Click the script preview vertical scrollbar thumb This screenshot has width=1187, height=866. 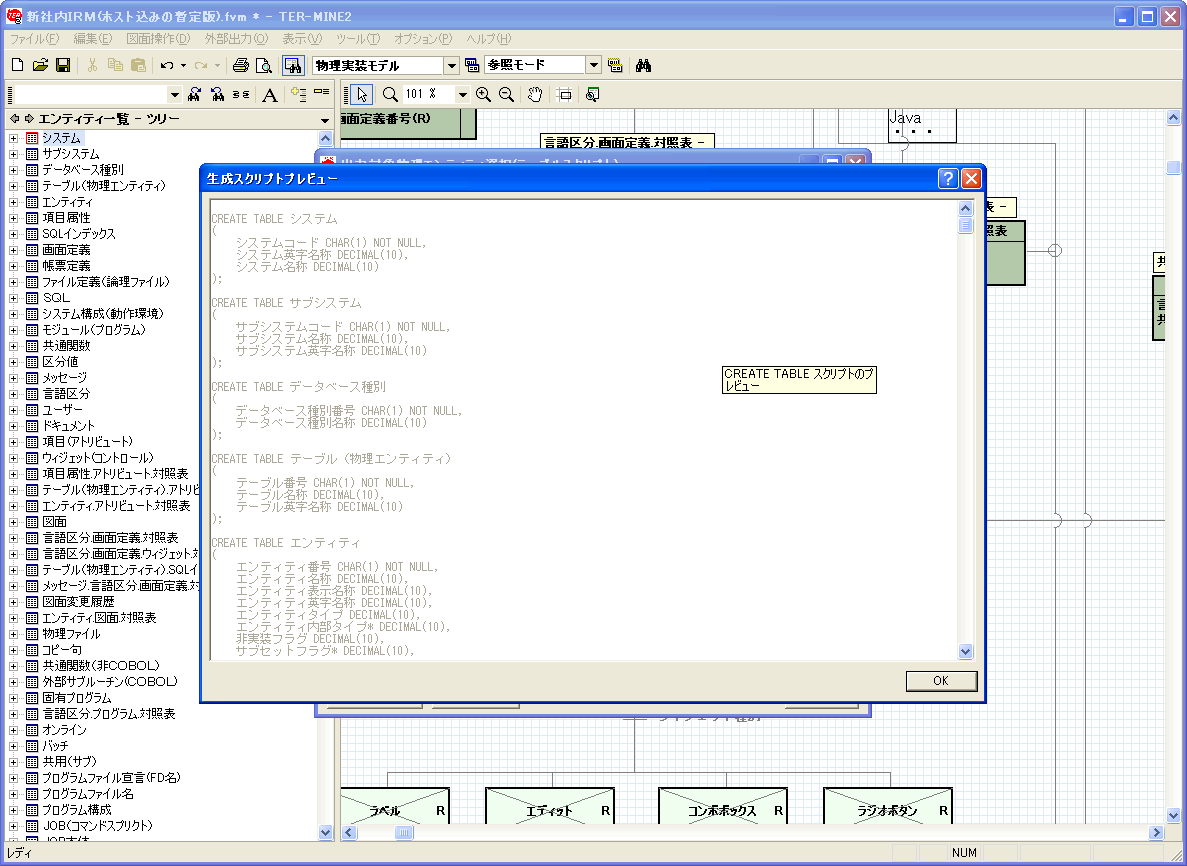pyautogui.click(x=965, y=225)
